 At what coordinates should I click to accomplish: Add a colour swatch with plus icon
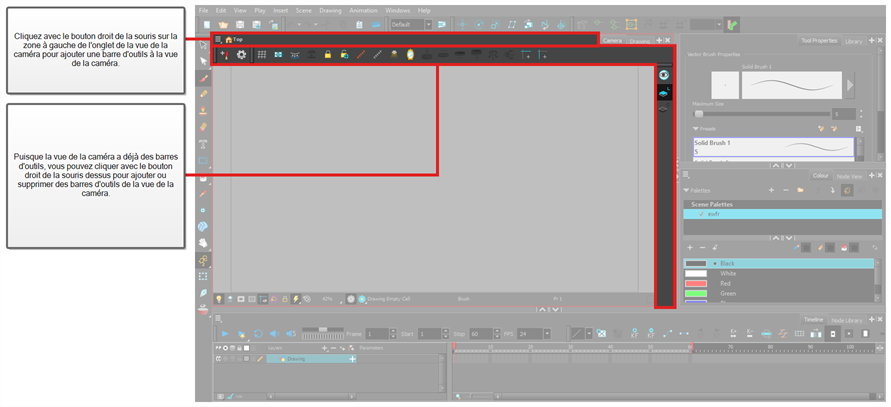point(690,248)
